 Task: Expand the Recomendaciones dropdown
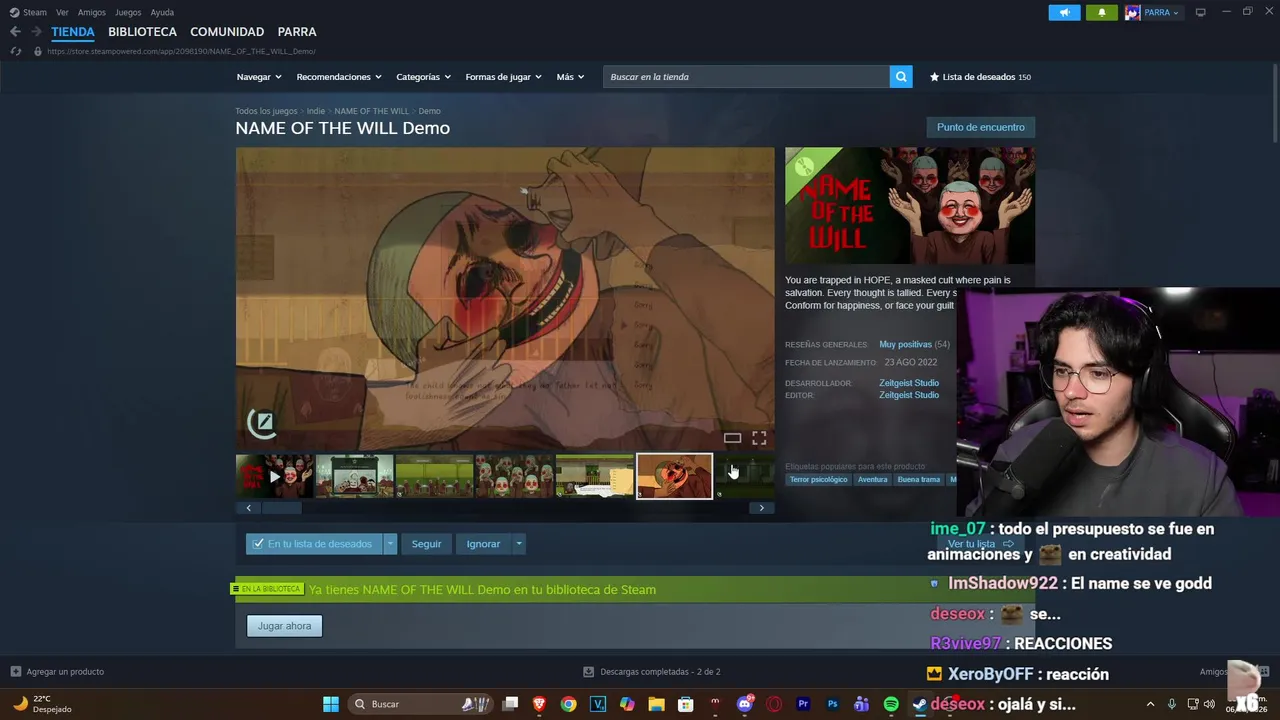point(339,77)
